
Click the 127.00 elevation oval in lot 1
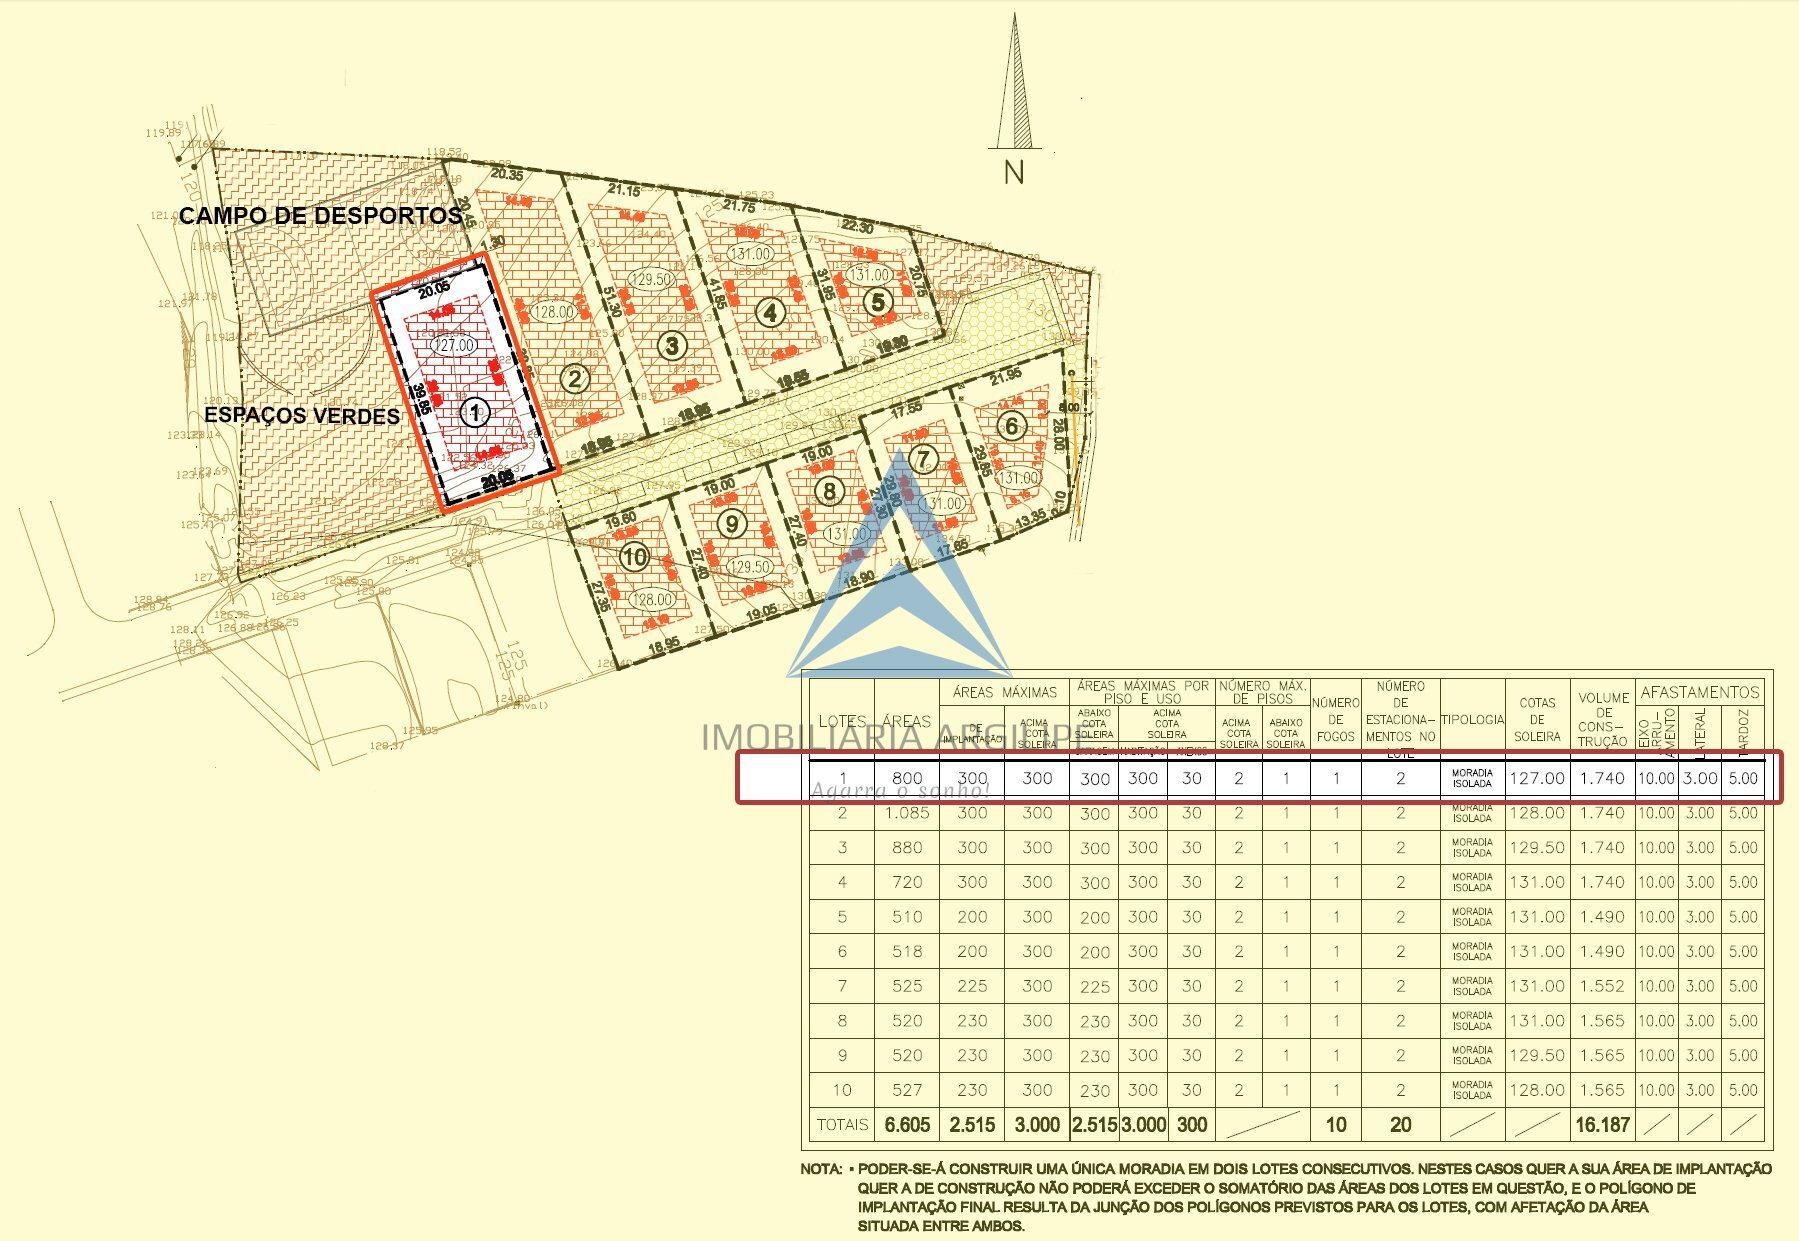[x=455, y=345]
